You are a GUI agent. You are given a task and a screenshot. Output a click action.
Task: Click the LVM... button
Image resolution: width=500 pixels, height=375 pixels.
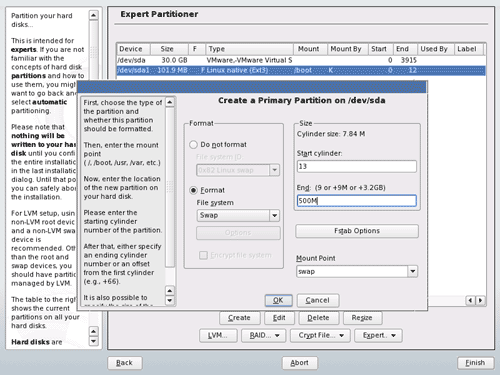pos(218,336)
